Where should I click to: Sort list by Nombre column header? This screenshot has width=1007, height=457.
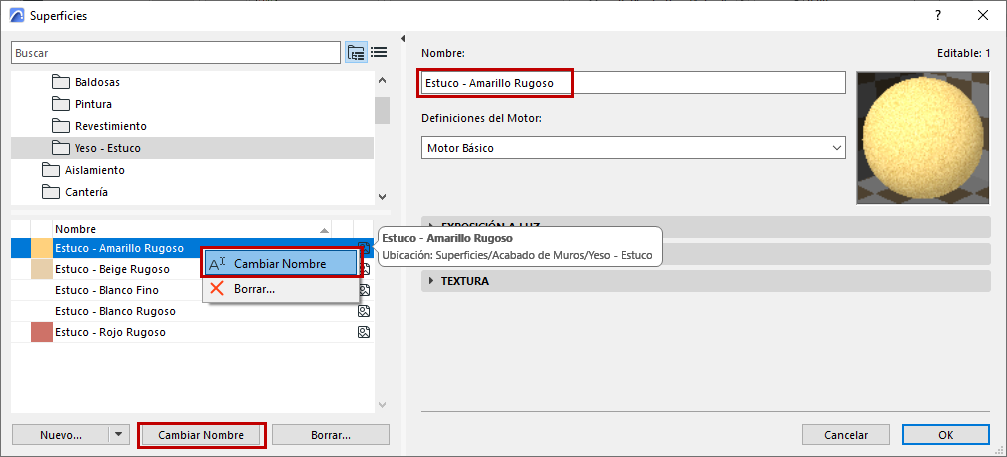[193, 229]
